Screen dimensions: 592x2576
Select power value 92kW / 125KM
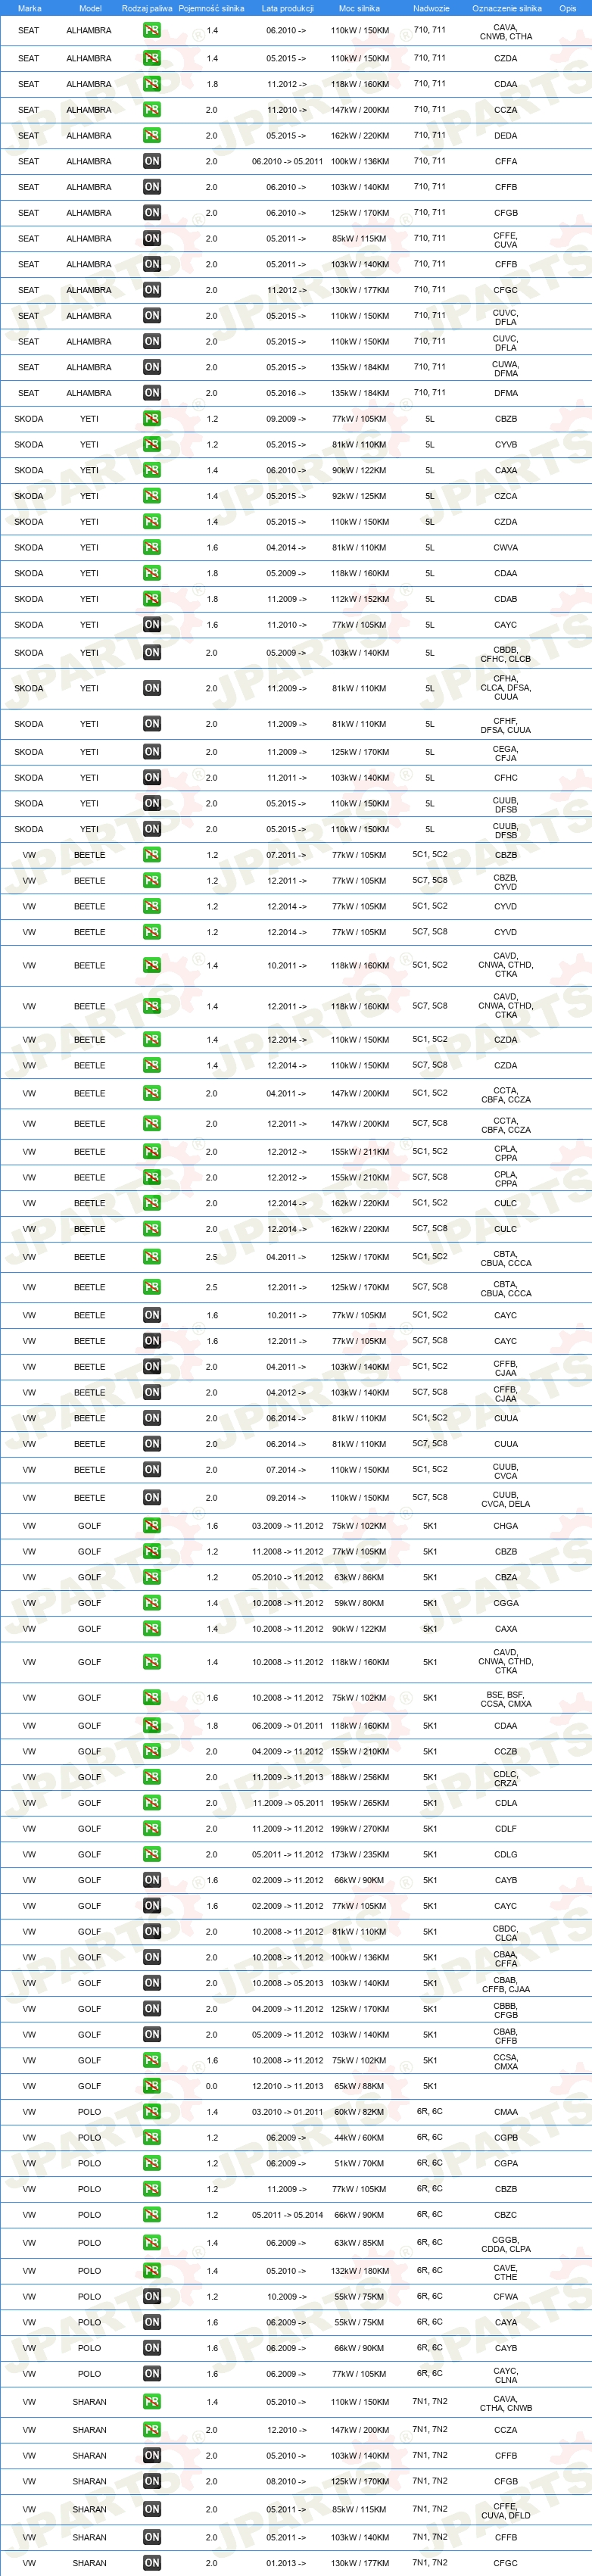360,496
